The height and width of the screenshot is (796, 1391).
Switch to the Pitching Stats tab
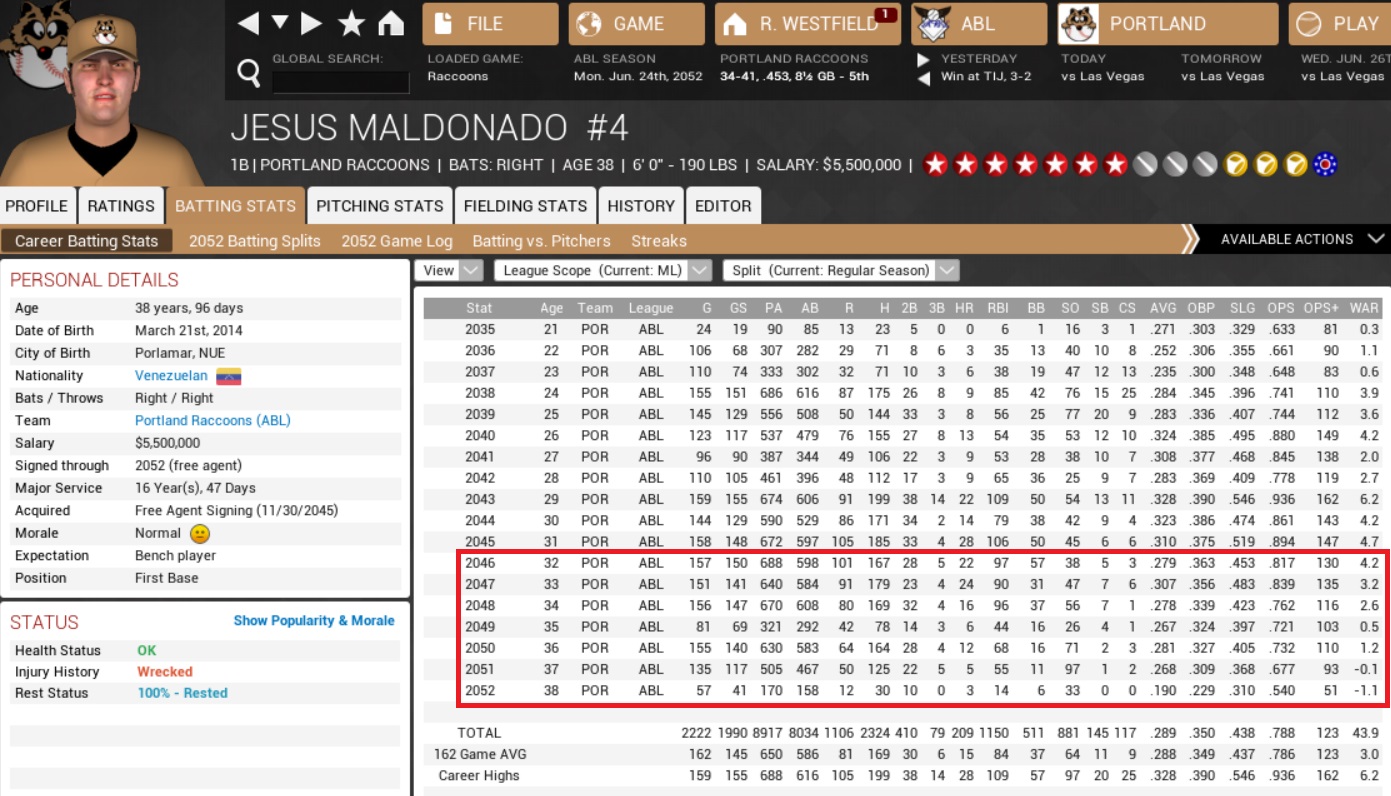tap(379, 206)
